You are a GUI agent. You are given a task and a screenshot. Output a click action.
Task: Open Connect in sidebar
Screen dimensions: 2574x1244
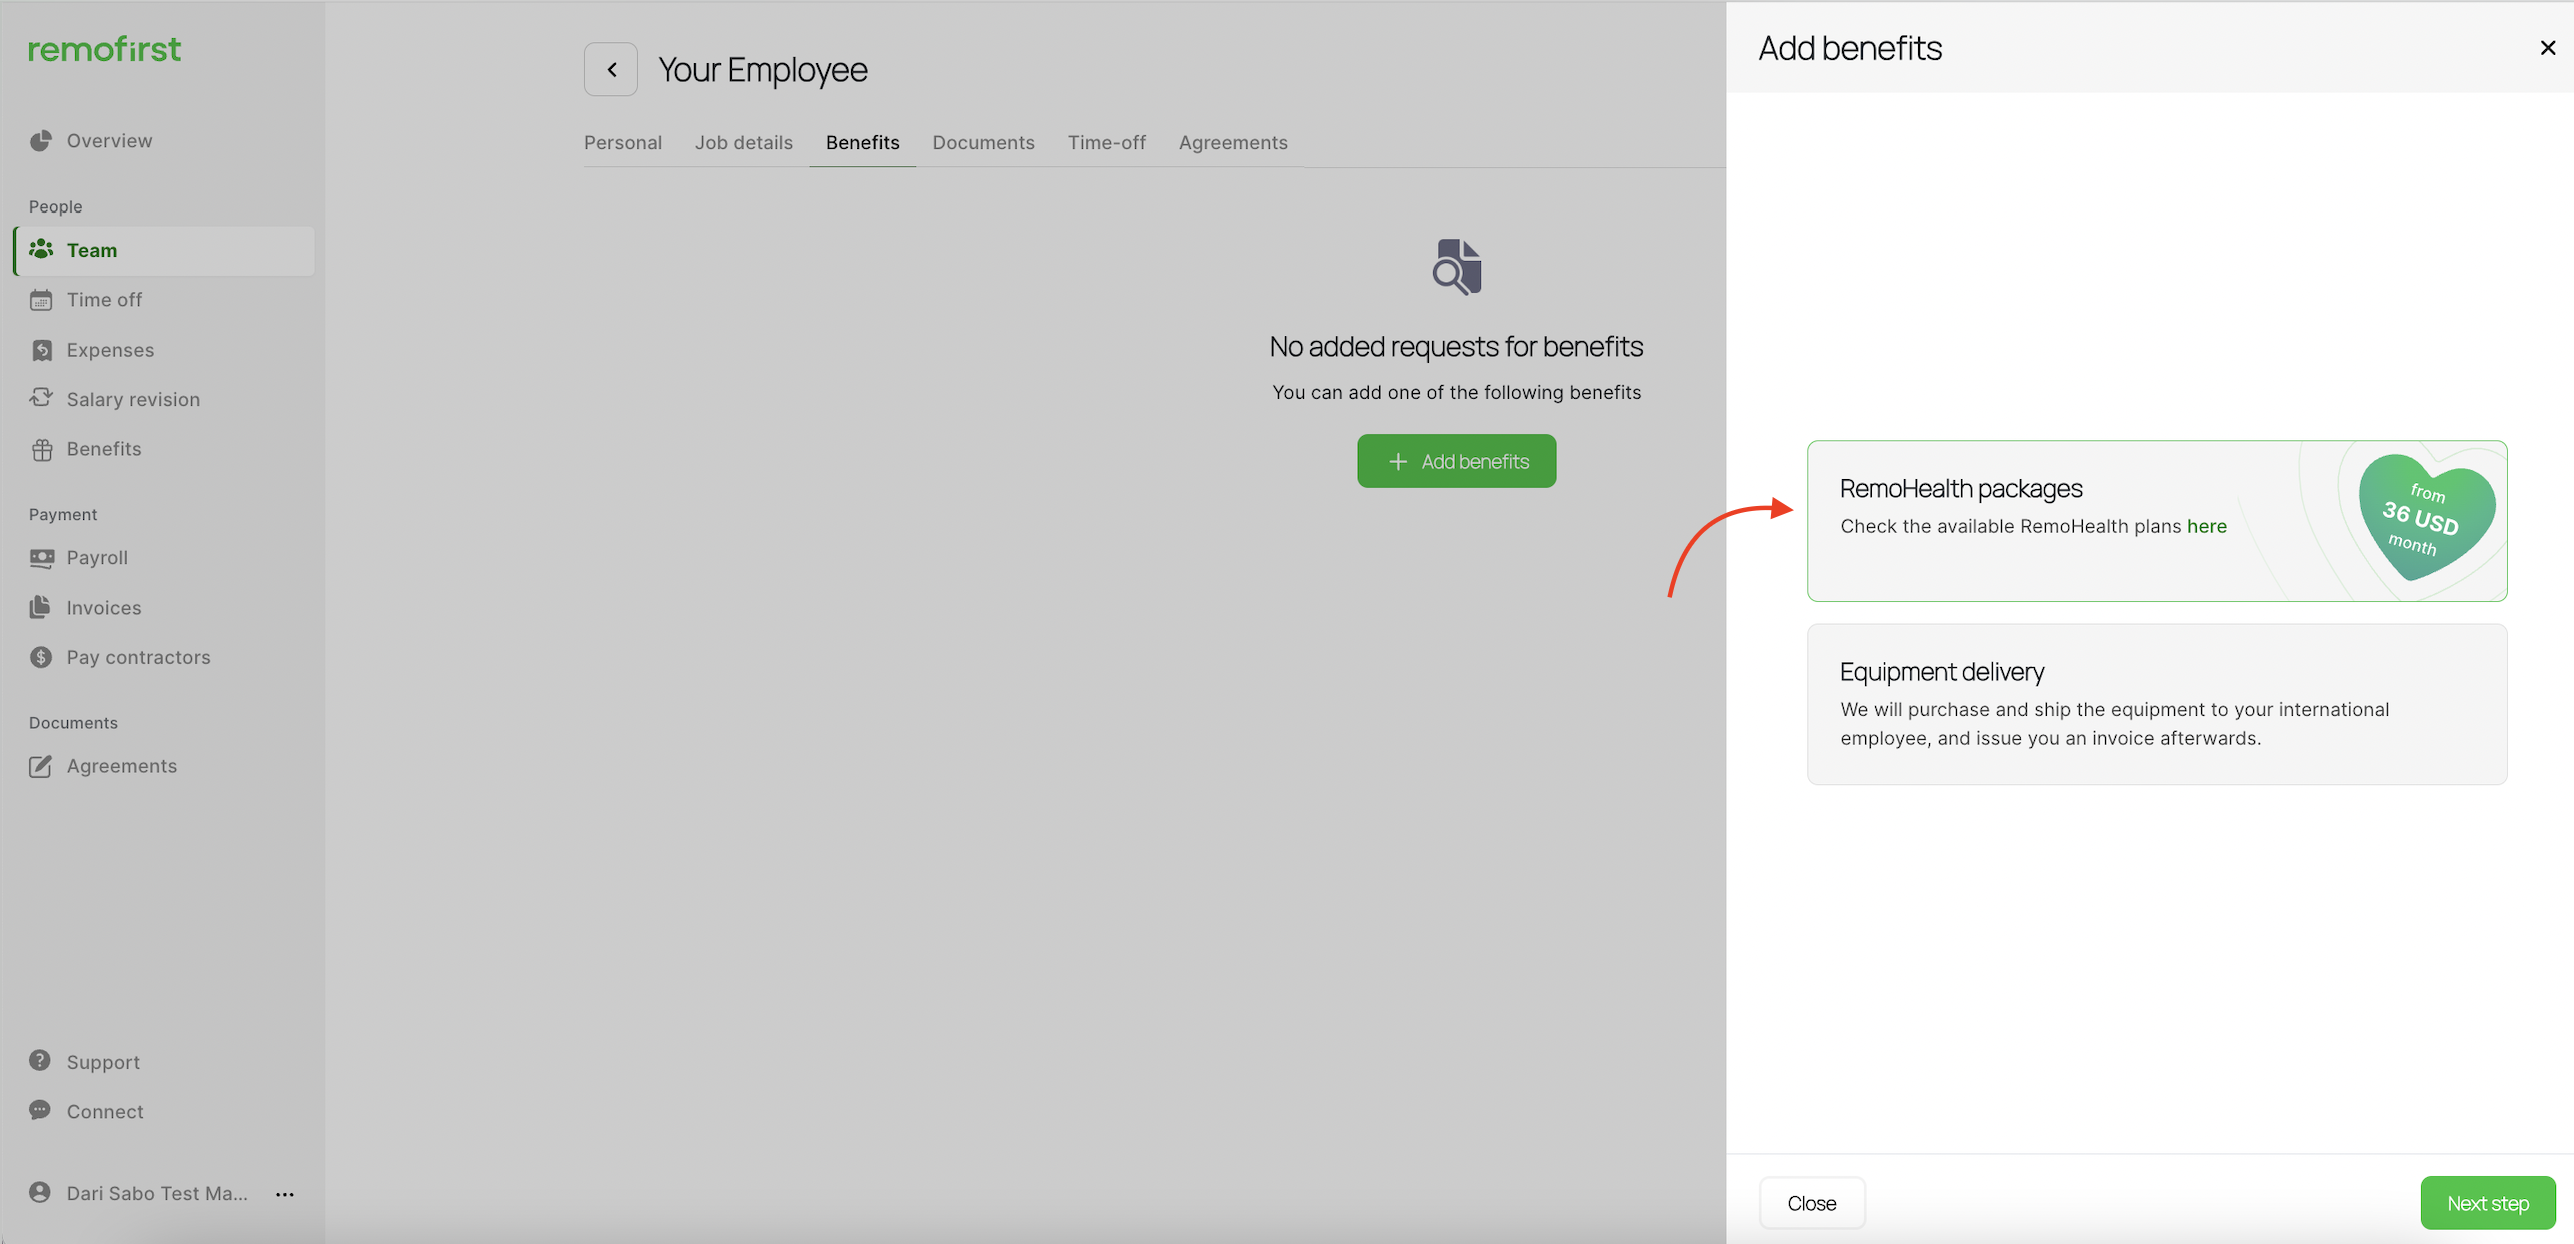(105, 1111)
